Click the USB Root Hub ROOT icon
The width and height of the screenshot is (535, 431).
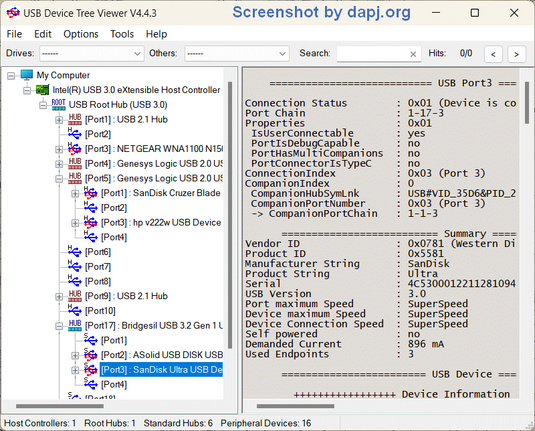coord(58,104)
